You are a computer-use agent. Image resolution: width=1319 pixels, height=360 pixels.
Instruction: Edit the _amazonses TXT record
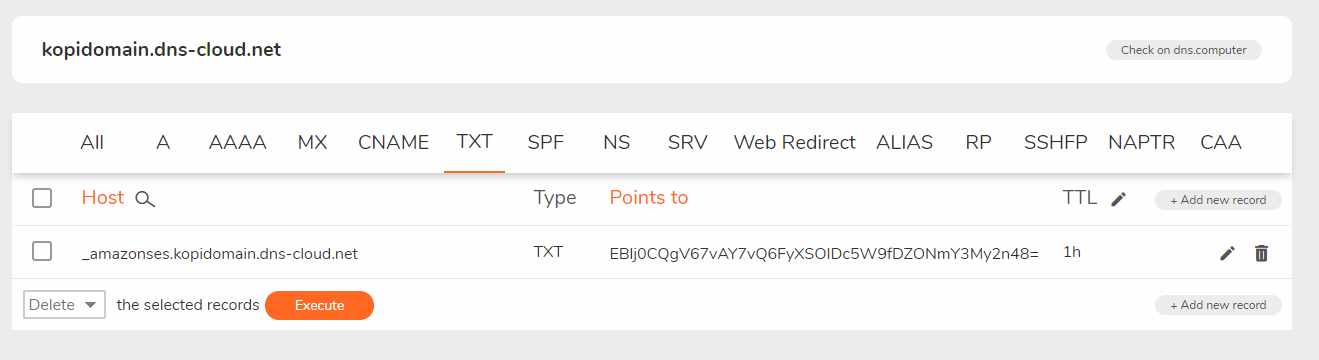(1227, 253)
